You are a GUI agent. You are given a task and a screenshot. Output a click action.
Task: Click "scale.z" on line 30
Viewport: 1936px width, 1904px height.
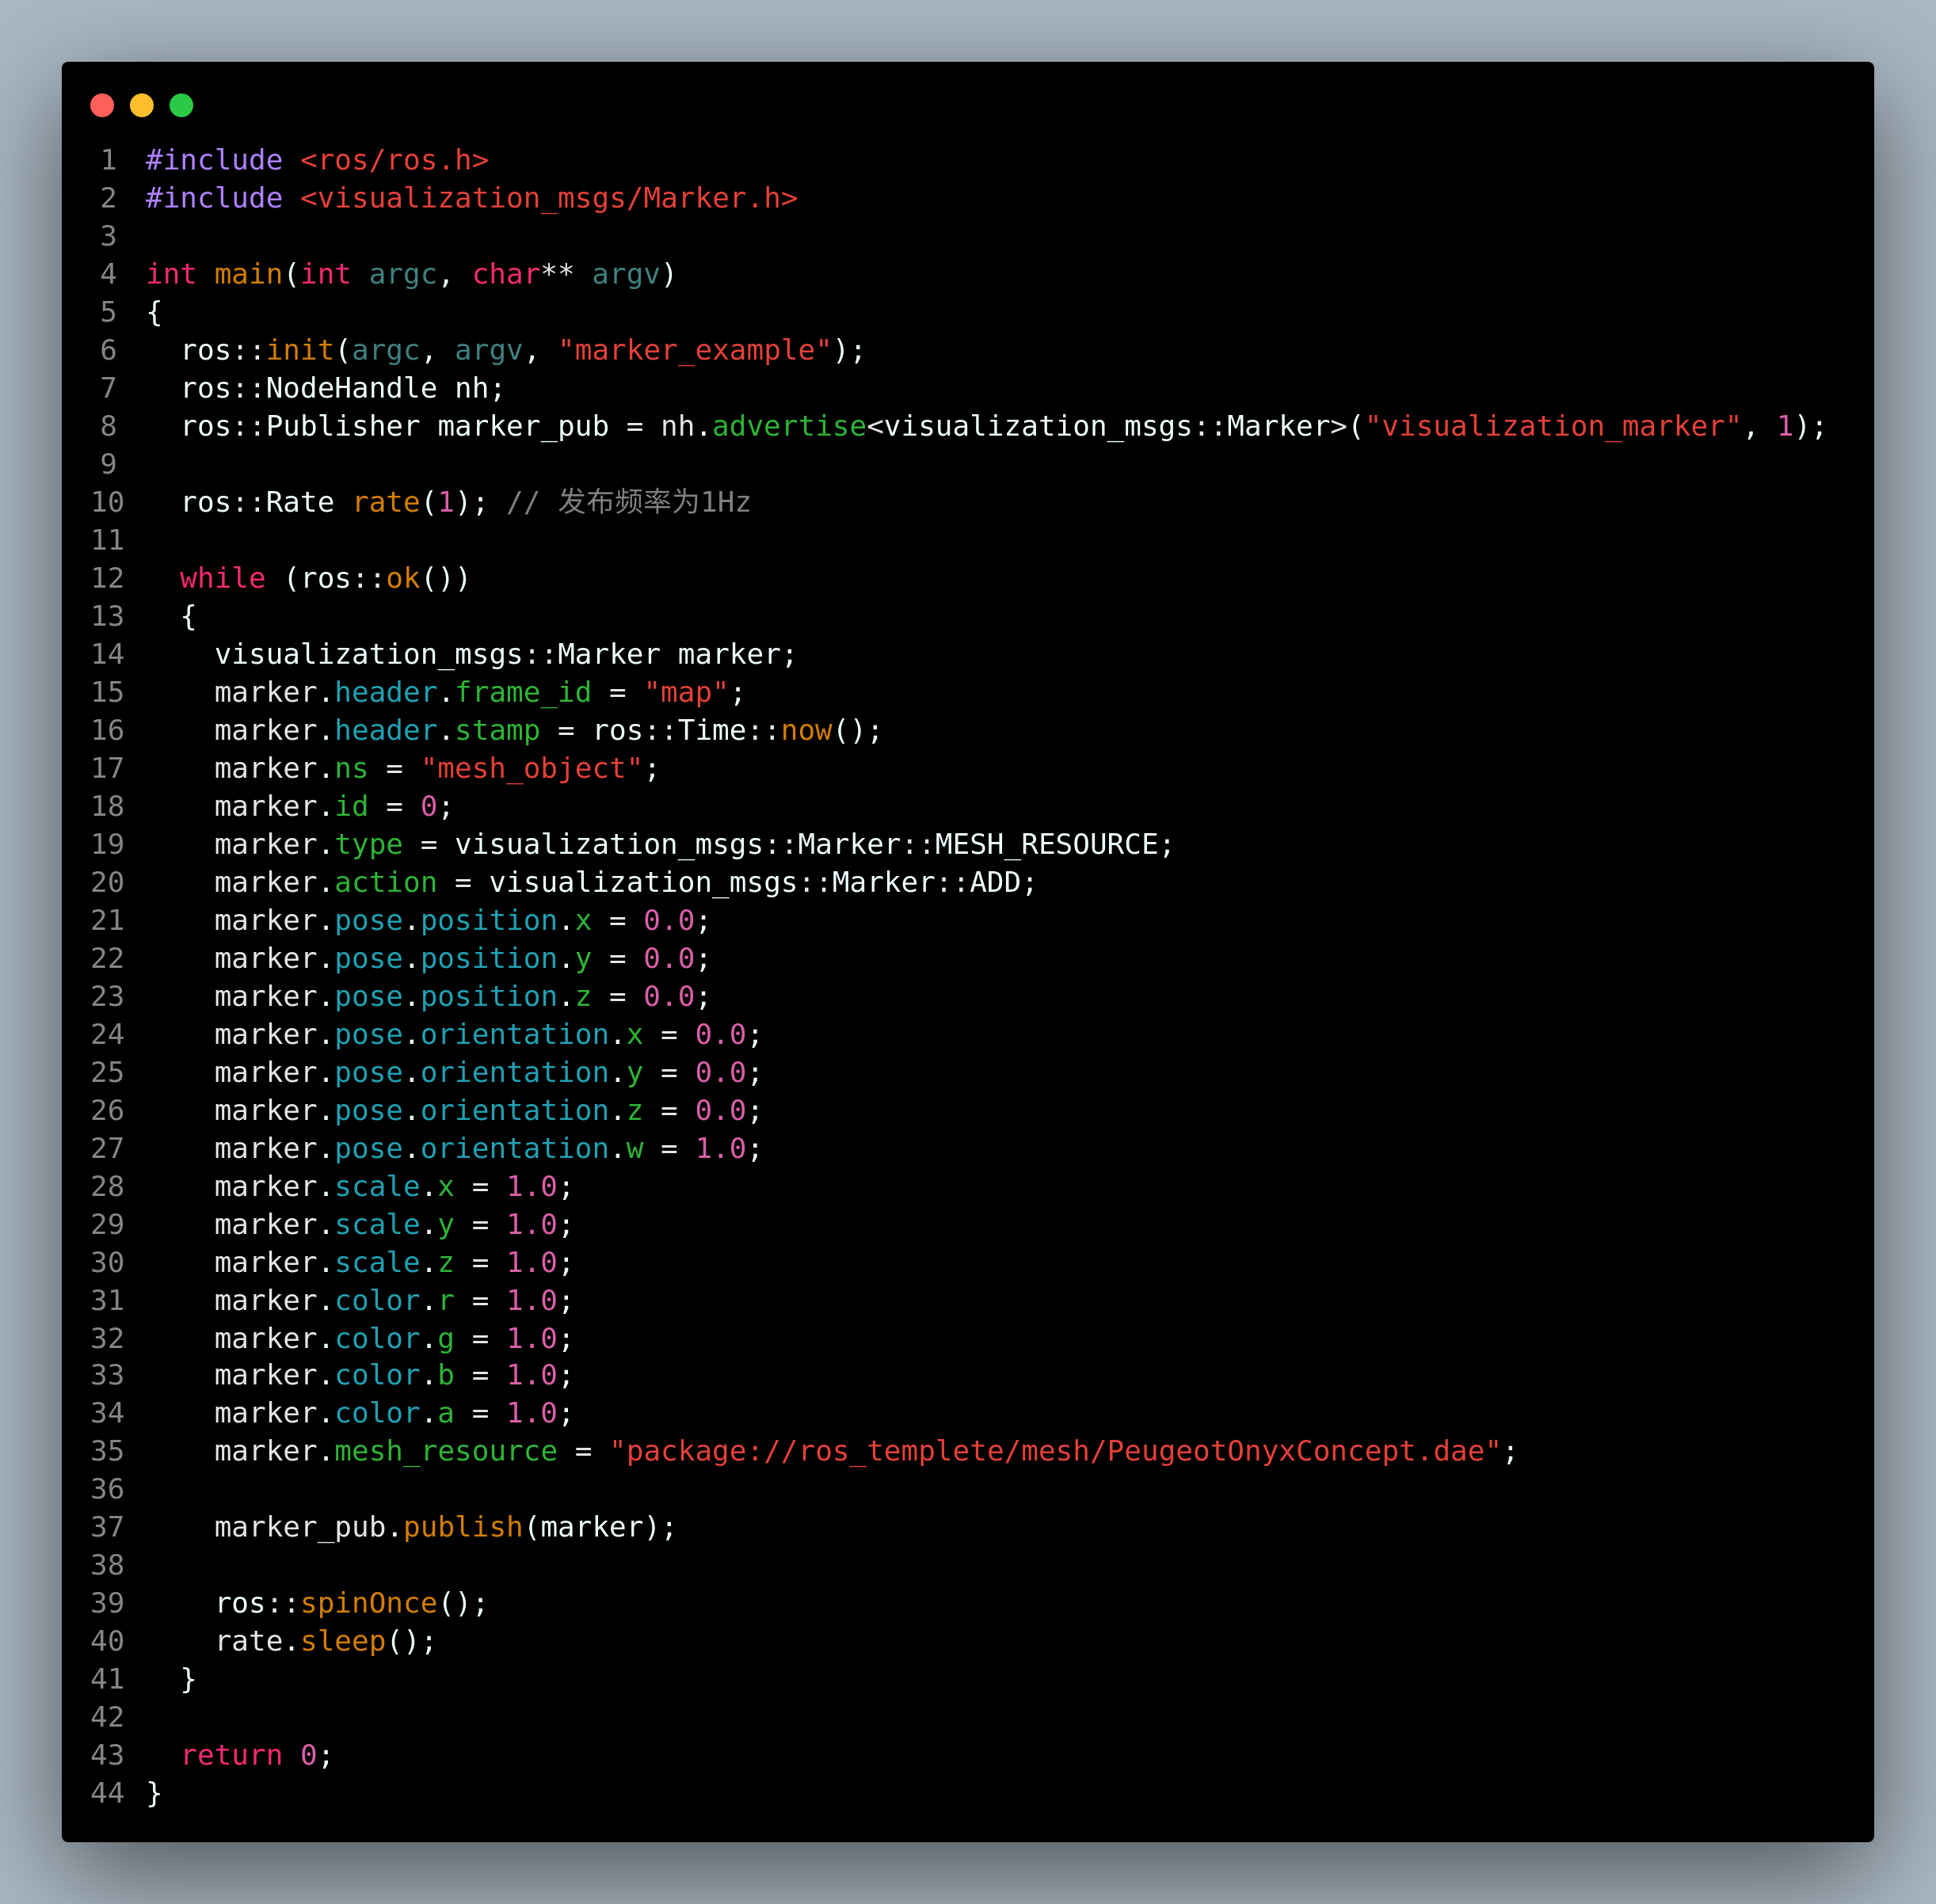394,1262
